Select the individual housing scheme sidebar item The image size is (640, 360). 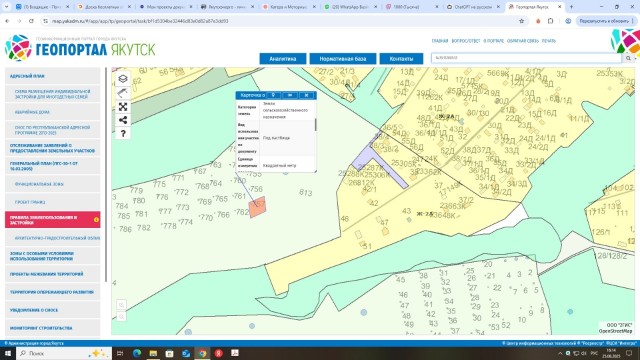[x=52, y=94]
